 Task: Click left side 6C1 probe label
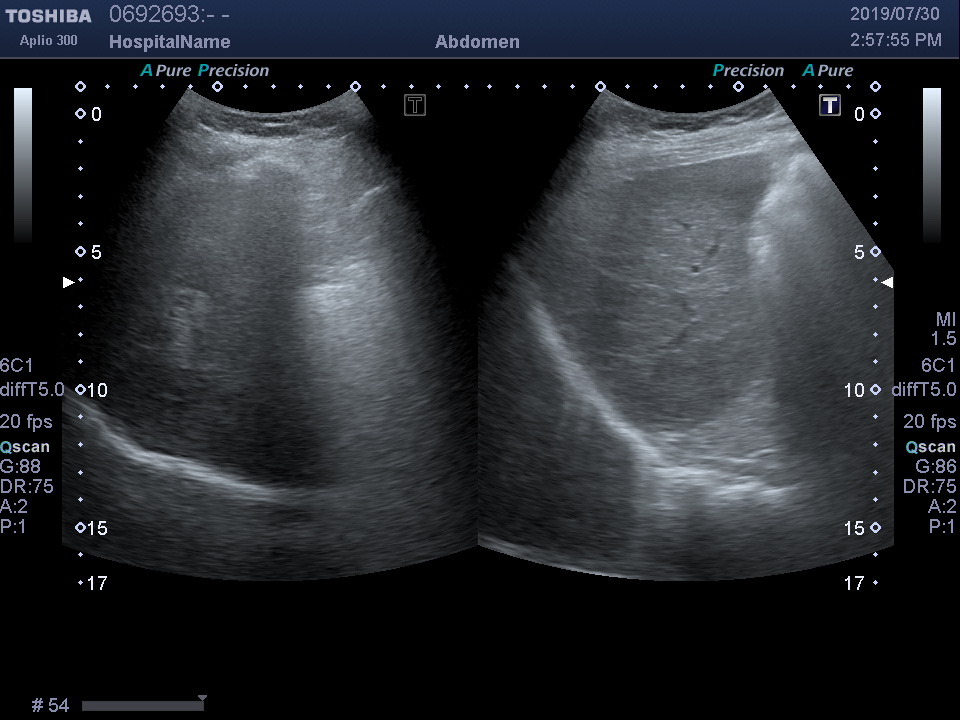pos(17,366)
